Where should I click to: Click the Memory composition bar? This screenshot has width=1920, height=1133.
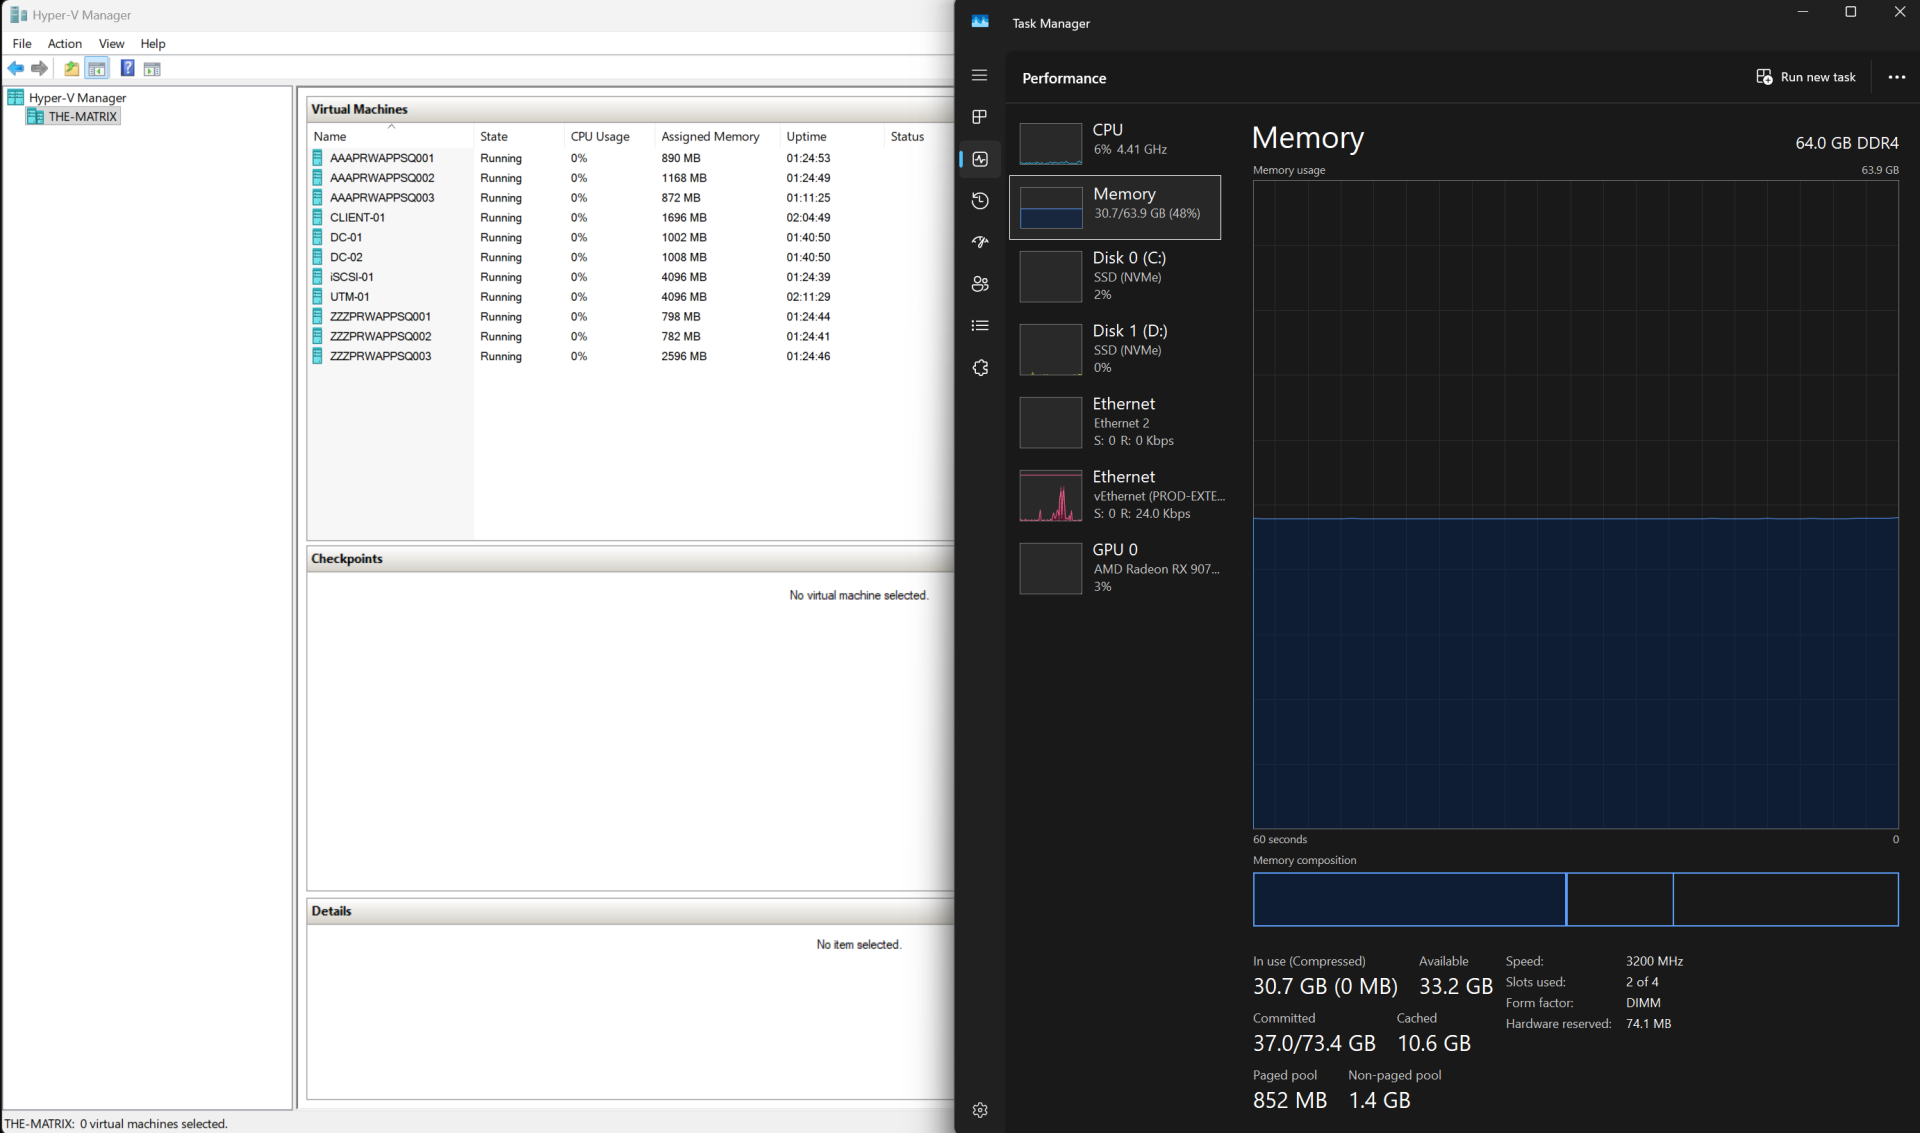click(x=1576, y=899)
